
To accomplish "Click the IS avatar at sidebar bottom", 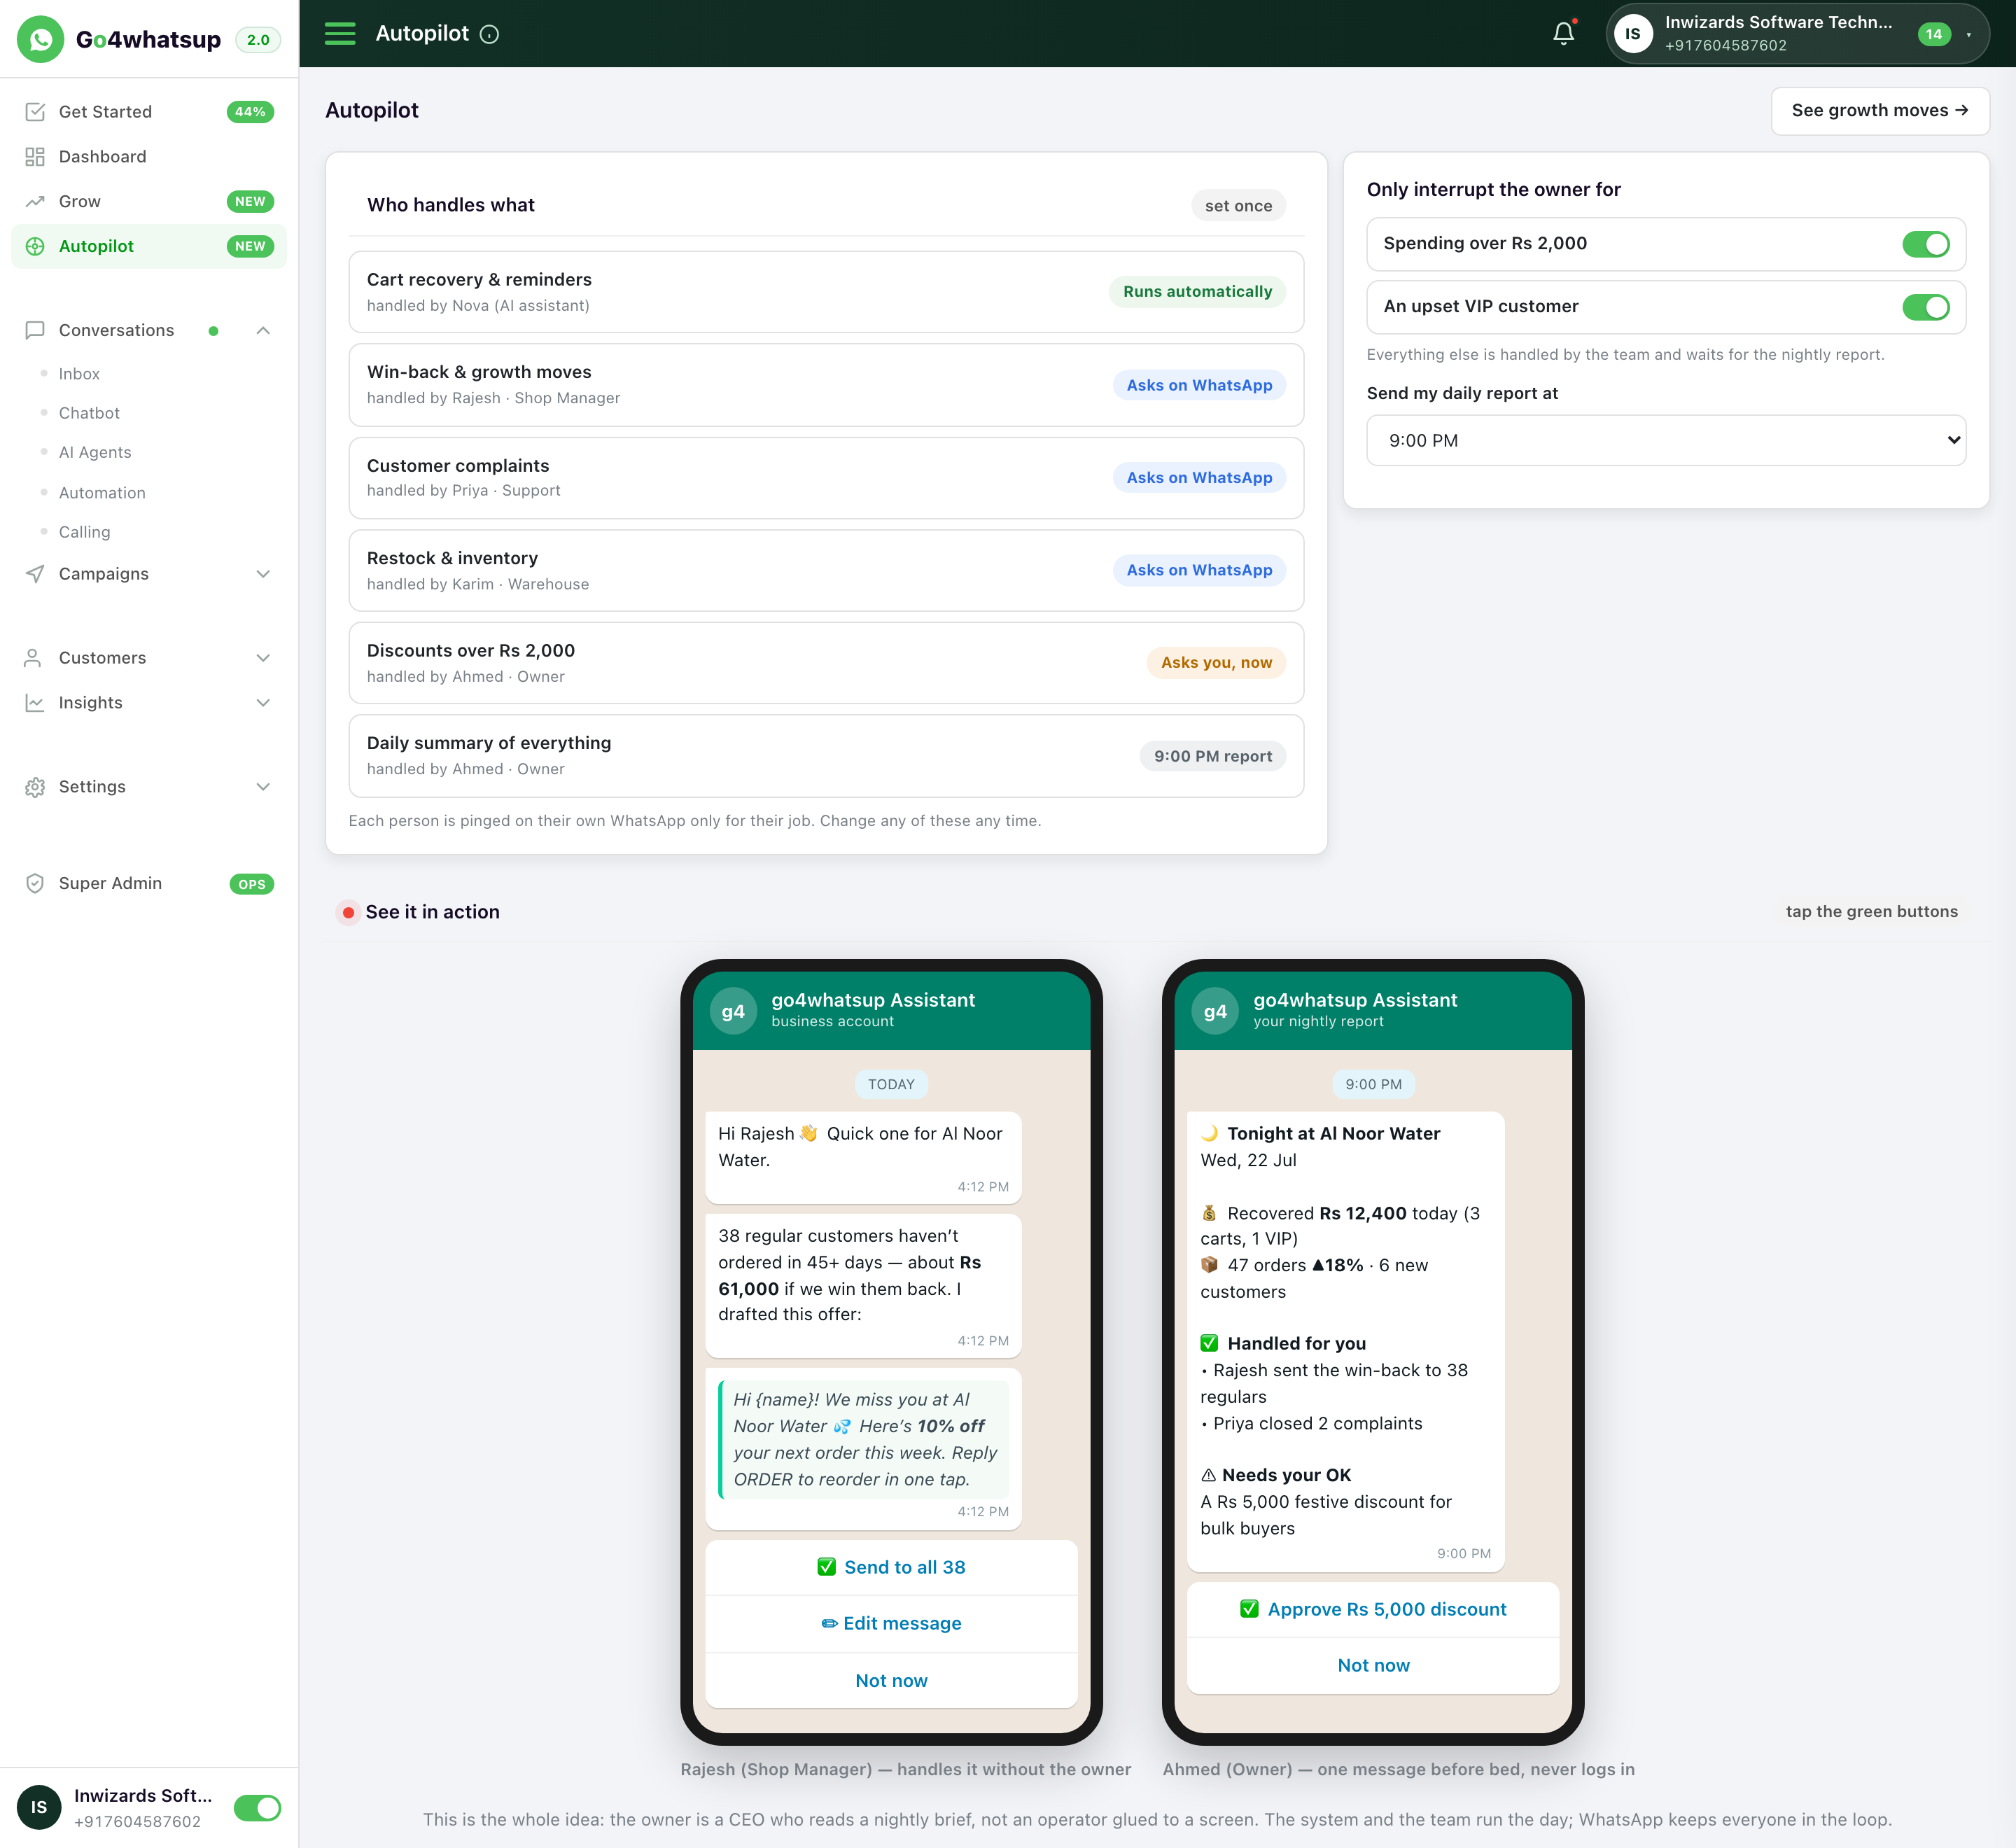I will (39, 1807).
